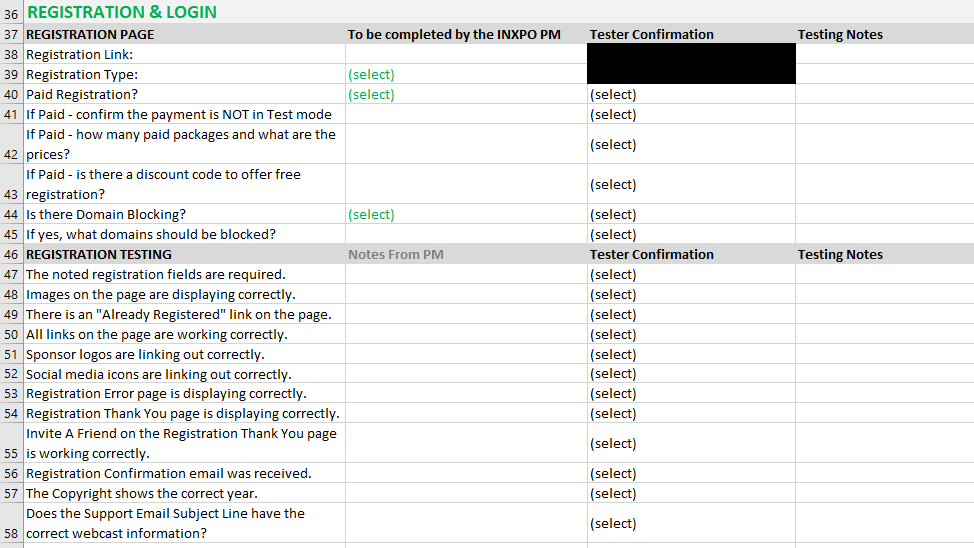Choose tester confirmation for discount code row
974x548 pixels.
click(x=613, y=185)
